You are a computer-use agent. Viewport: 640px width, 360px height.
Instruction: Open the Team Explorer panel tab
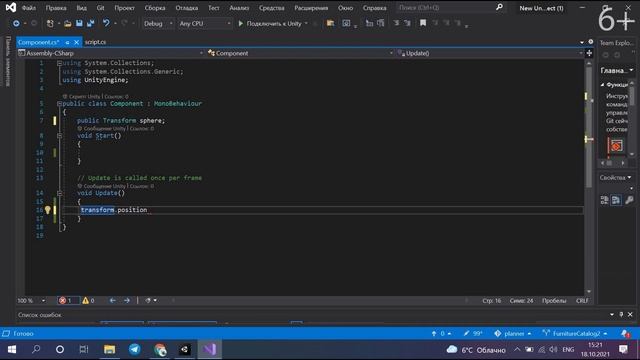[x=616, y=42]
